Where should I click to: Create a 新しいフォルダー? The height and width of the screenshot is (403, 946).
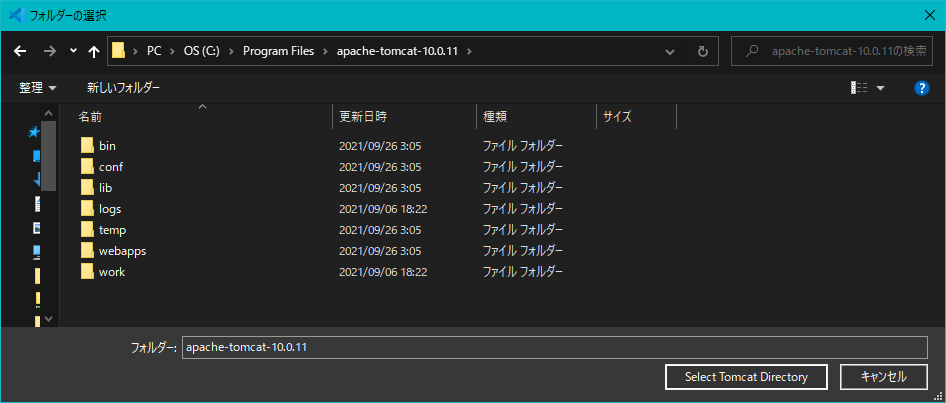124,88
